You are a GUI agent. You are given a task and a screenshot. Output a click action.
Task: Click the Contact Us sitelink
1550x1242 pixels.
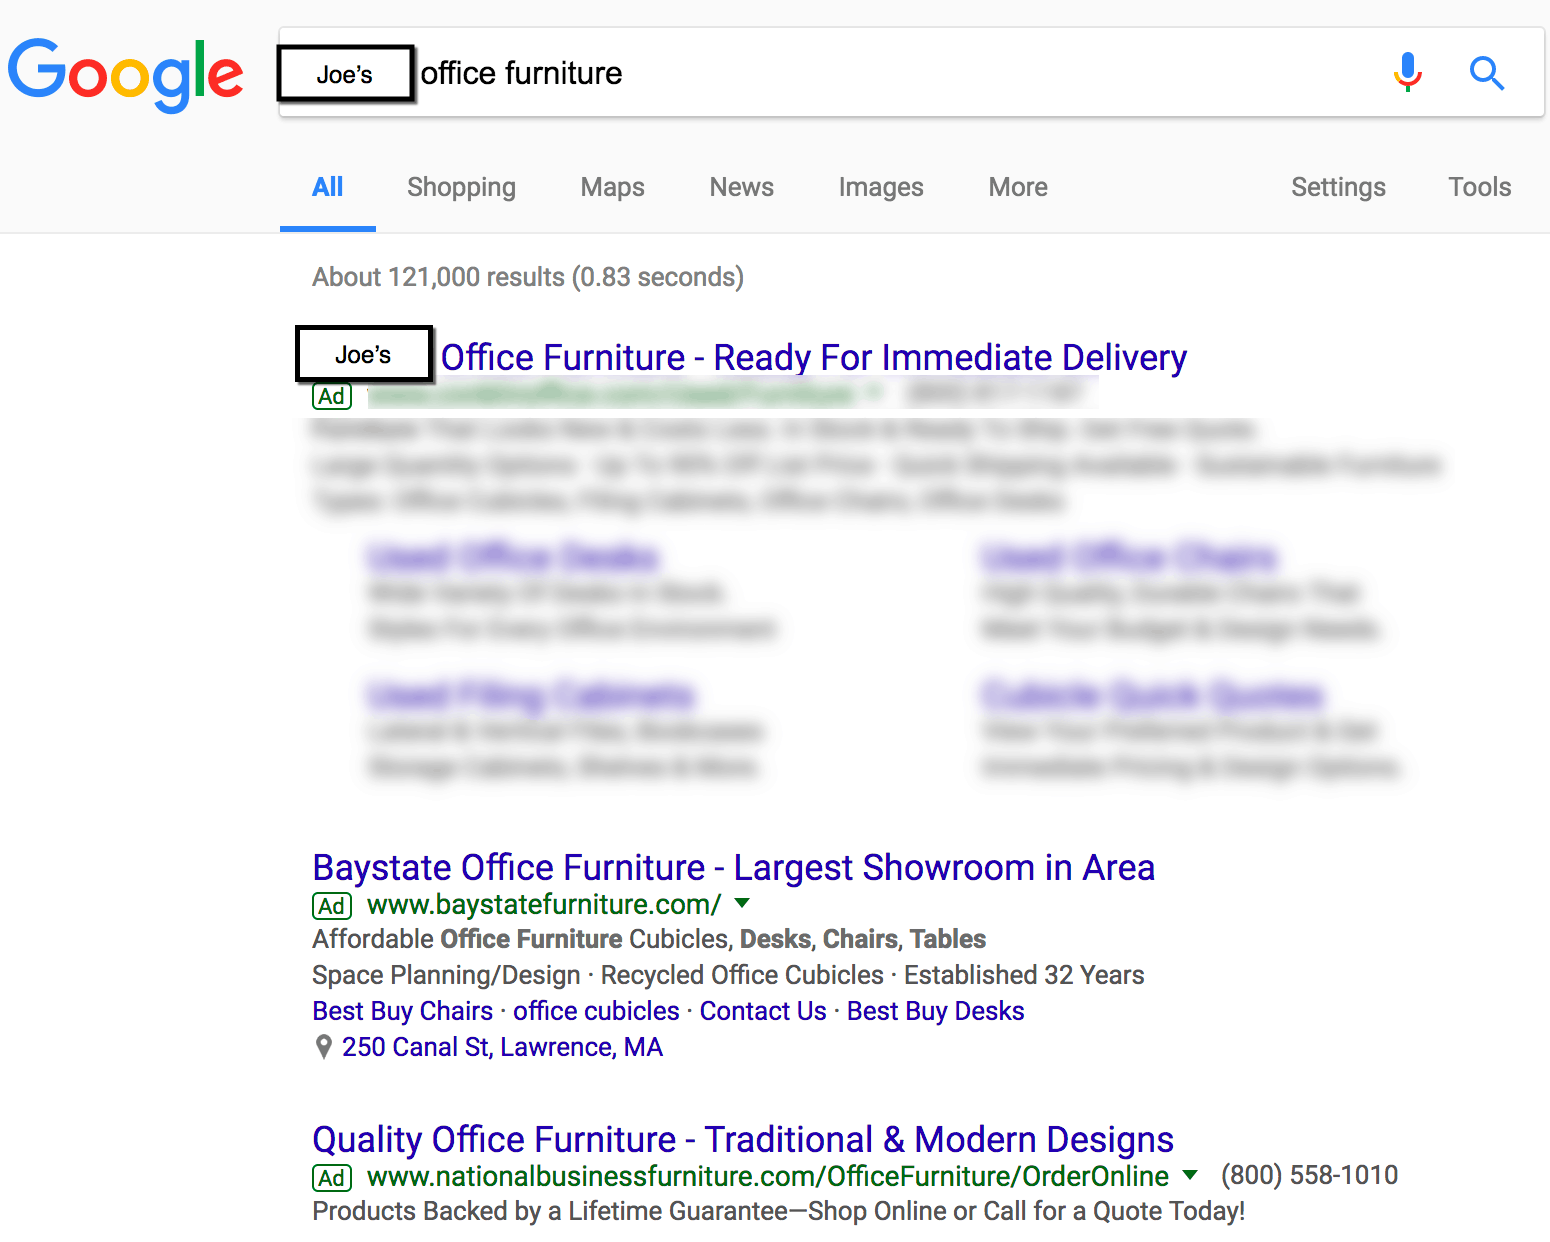pyautogui.click(x=762, y=1010)
